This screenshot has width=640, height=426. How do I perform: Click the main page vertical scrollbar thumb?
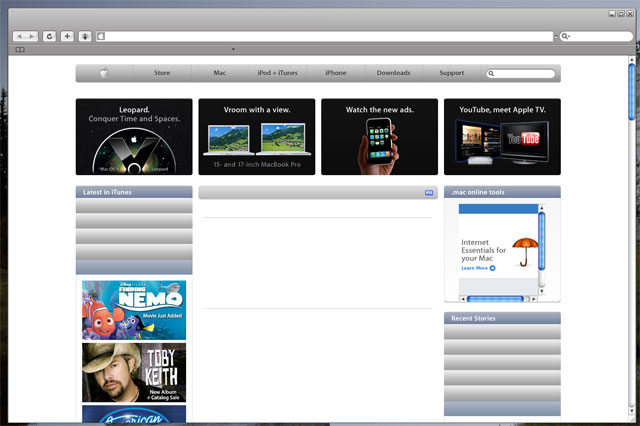pos(631,92)
